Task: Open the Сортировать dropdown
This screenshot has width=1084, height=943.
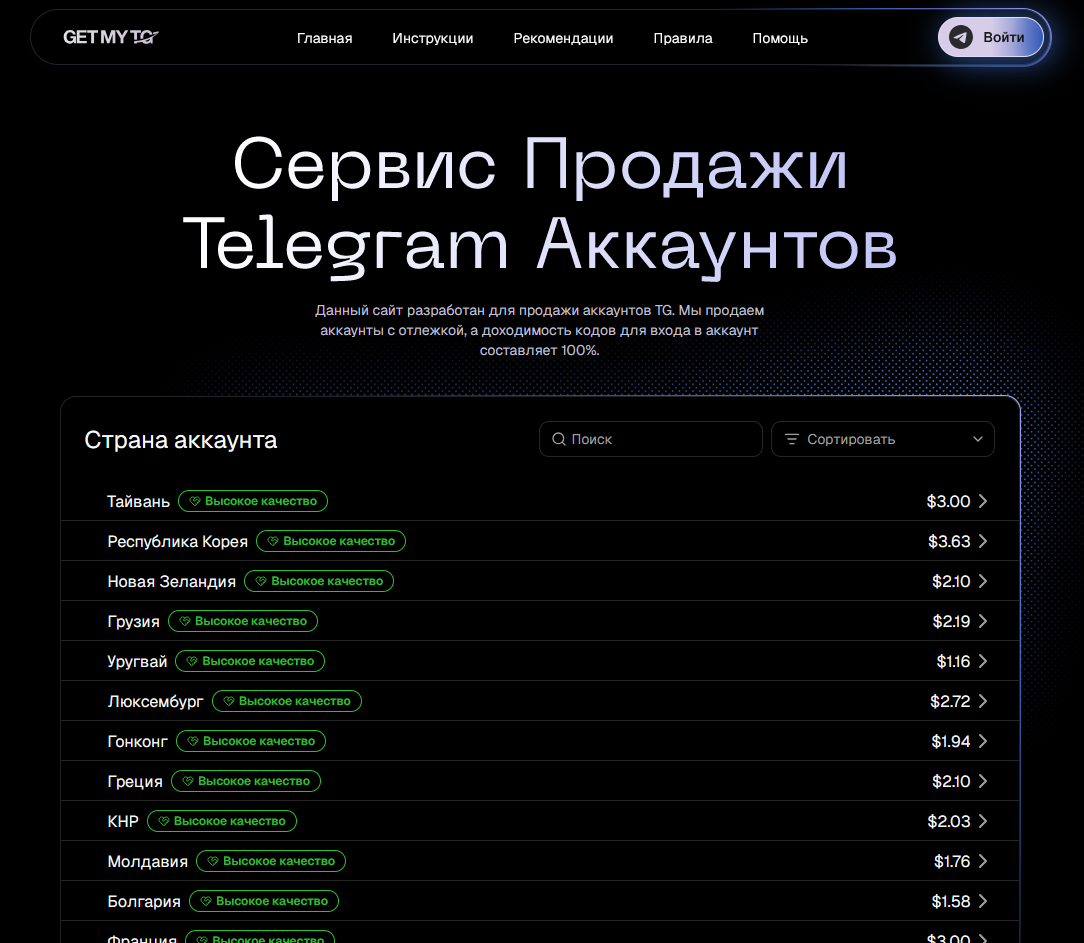Action: [x=883, y=439]
